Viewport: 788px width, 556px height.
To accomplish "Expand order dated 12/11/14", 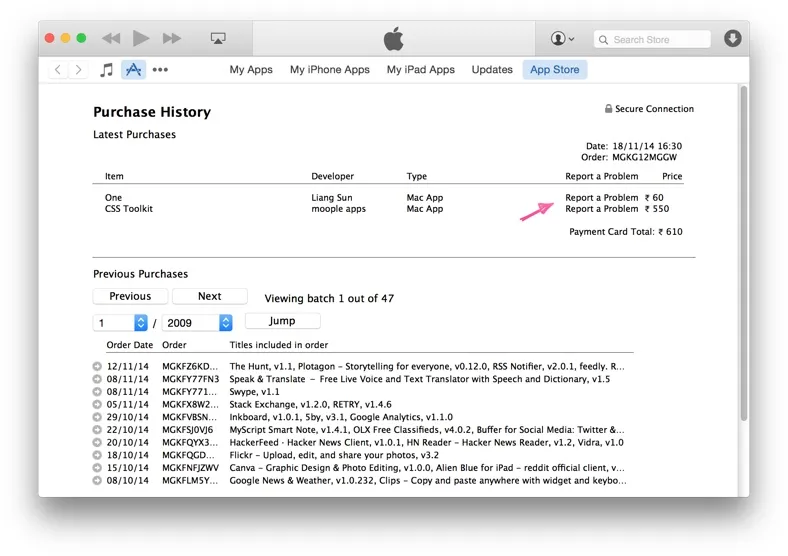I will click(x=97, y=366).
